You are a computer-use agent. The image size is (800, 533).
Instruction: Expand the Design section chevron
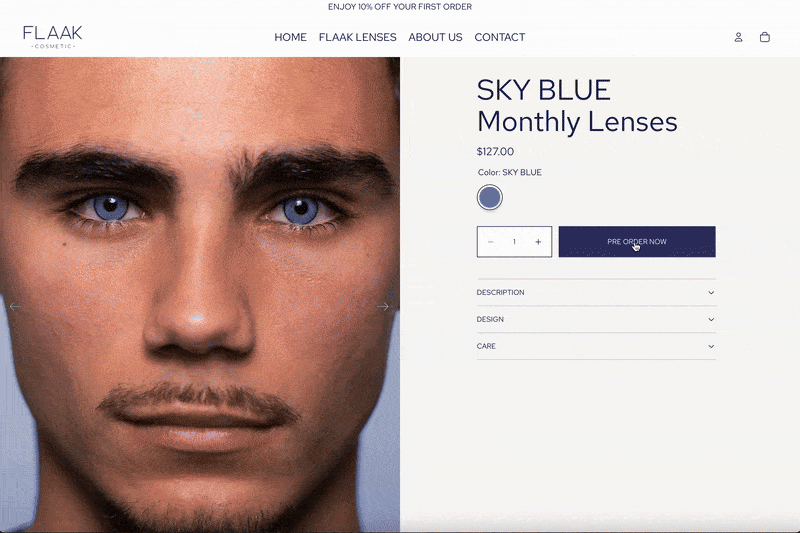711,319
